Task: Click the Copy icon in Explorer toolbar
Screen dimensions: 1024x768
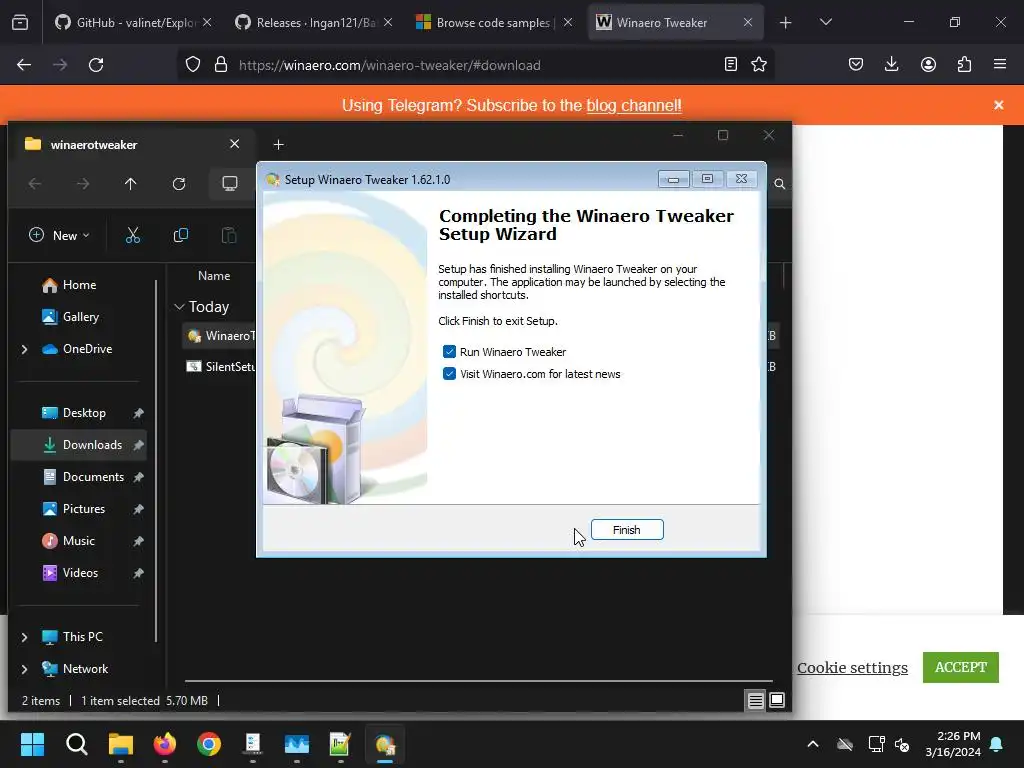Action: tap(181, 235)
